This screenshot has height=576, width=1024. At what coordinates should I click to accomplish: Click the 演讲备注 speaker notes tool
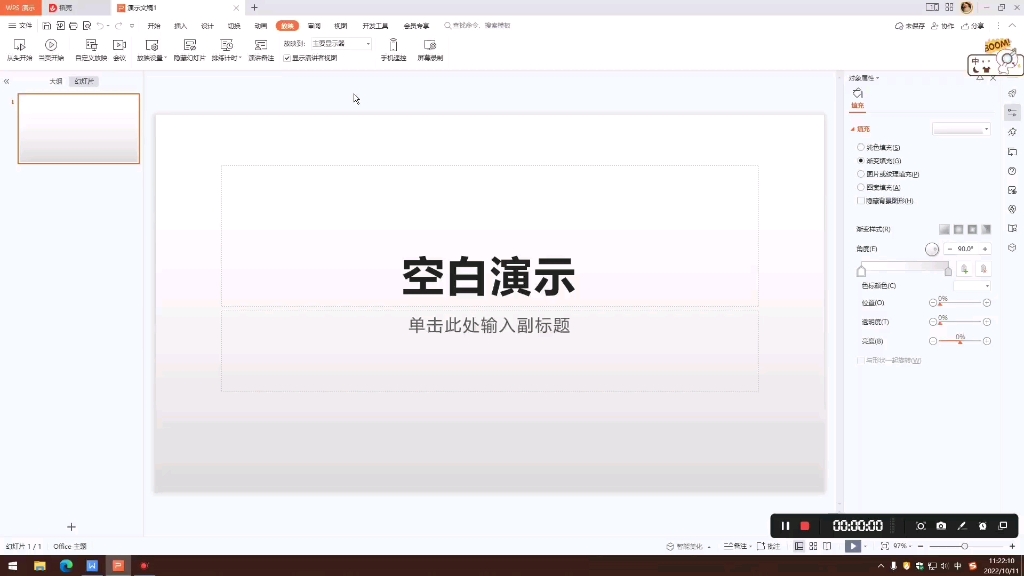pyautogui.click(x=261, y=44)
